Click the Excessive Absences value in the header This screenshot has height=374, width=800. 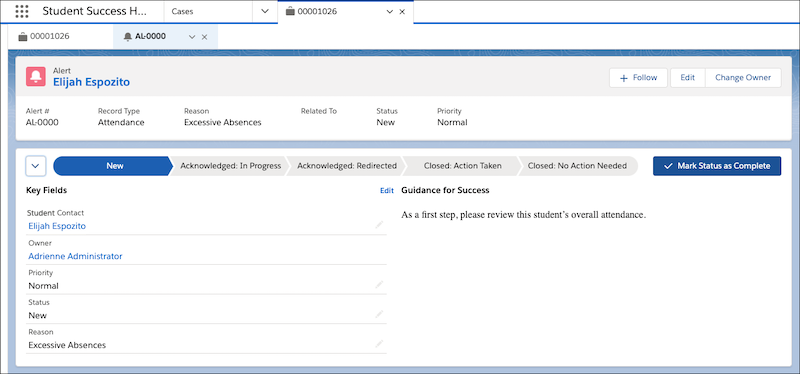[222, 122]
